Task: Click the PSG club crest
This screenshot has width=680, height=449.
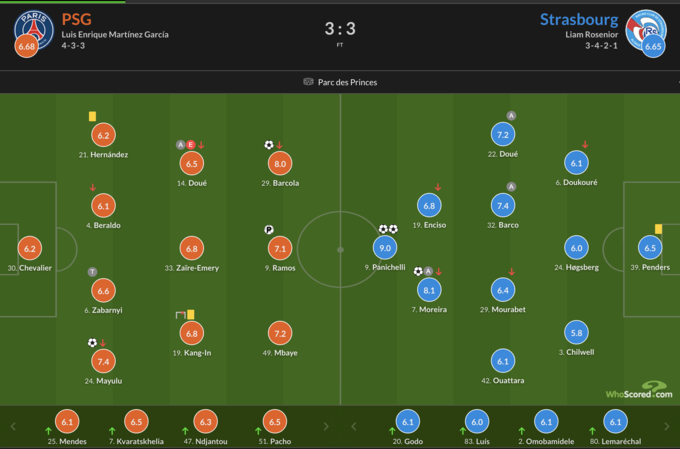Action: 27,27
